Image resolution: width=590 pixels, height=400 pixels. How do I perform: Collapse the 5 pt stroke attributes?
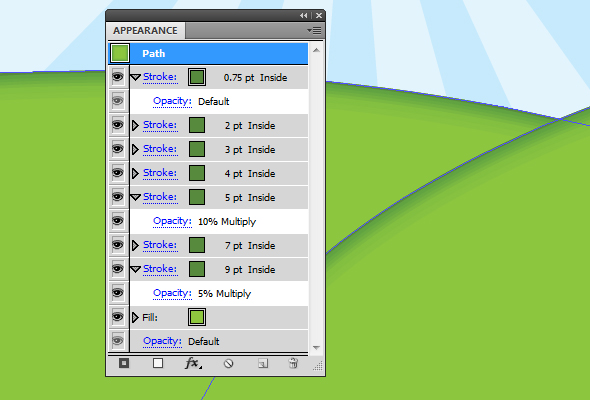coord(135,197)
